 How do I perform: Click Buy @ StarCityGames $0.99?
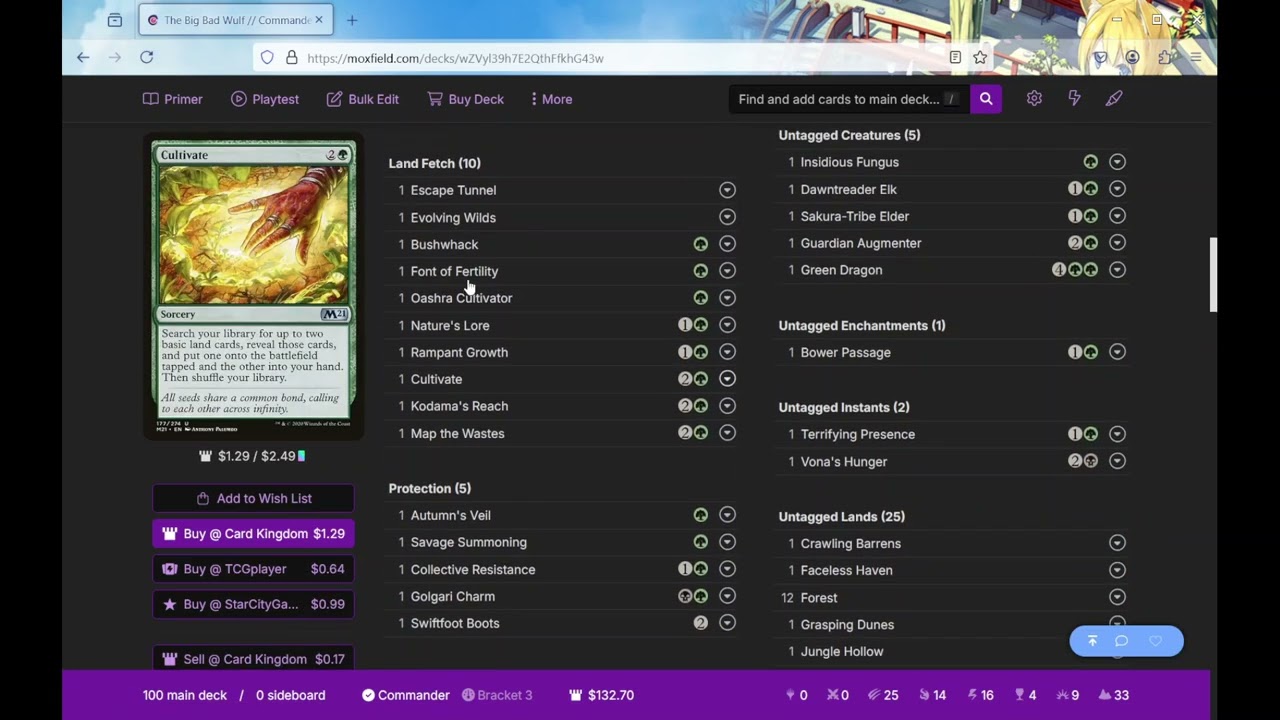tap(253, 604)
